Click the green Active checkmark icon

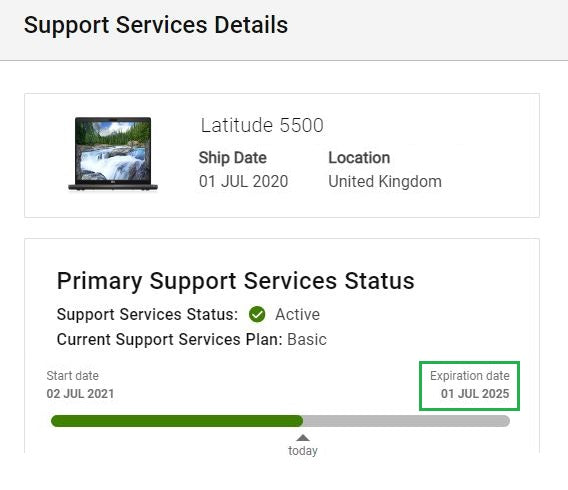(257, 314)
